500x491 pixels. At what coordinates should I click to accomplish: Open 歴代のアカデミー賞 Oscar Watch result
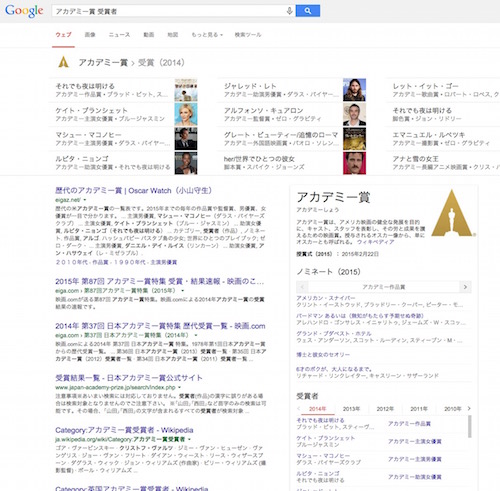(133, 191)
